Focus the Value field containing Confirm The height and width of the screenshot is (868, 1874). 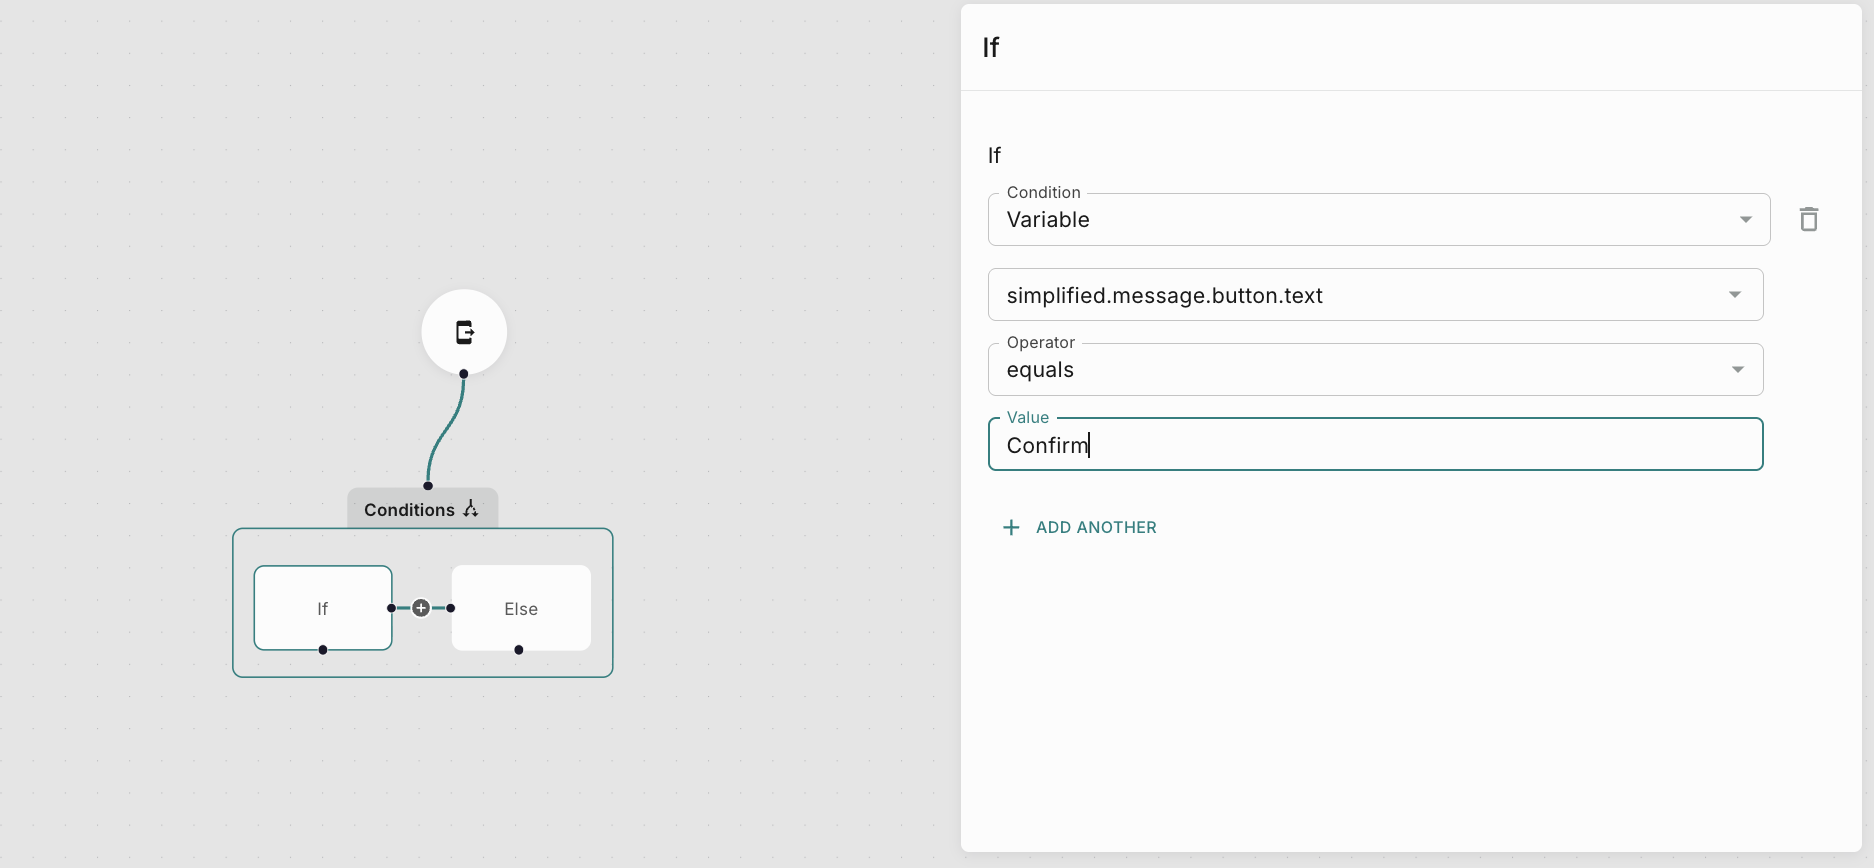[x=1375, y=445]
